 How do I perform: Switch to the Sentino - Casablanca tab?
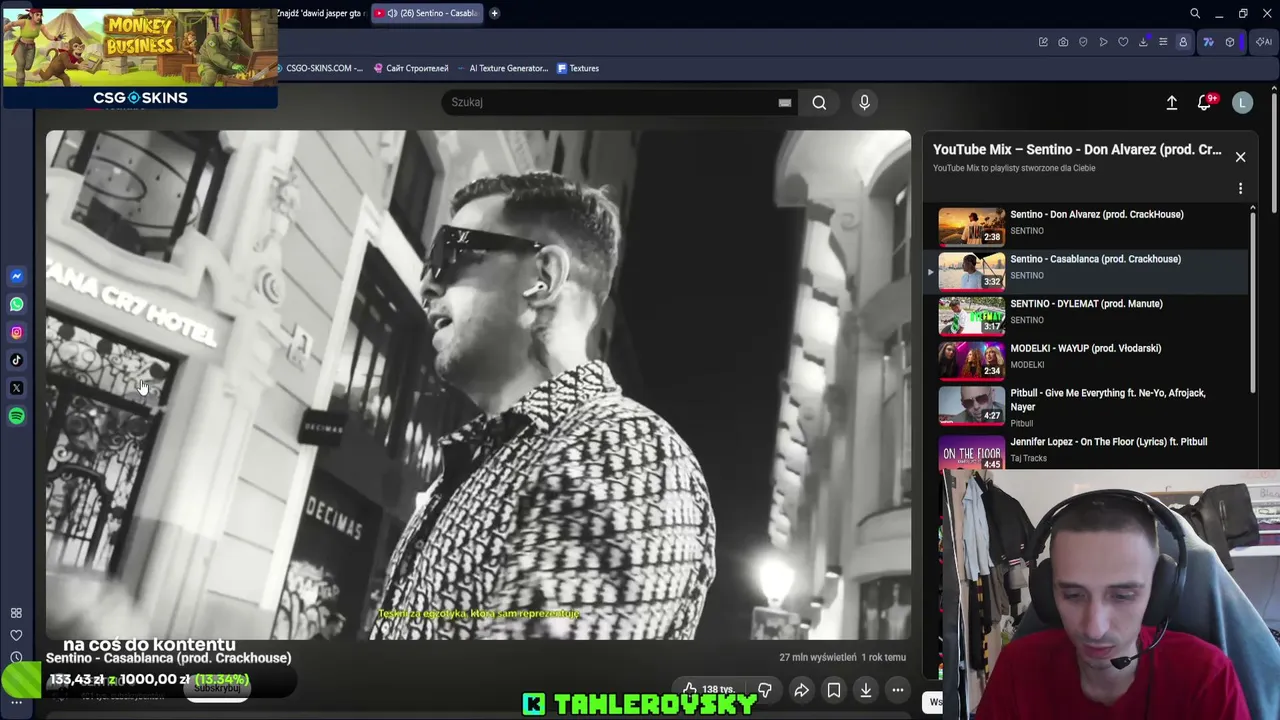pyautogui.click(x=427, y=13)
